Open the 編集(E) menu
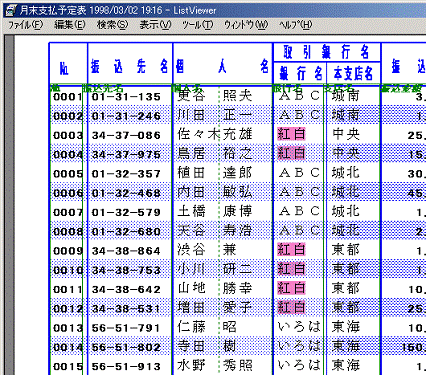426x375 pixels. [70, 25]
